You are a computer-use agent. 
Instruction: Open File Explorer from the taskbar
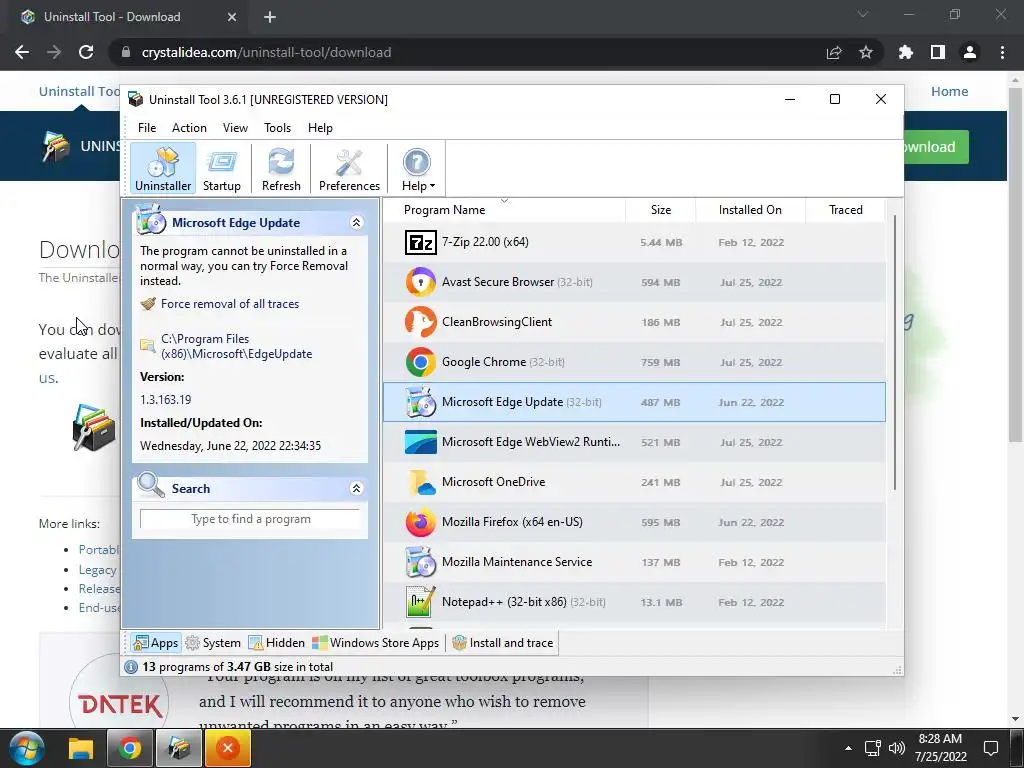[82, 748]
